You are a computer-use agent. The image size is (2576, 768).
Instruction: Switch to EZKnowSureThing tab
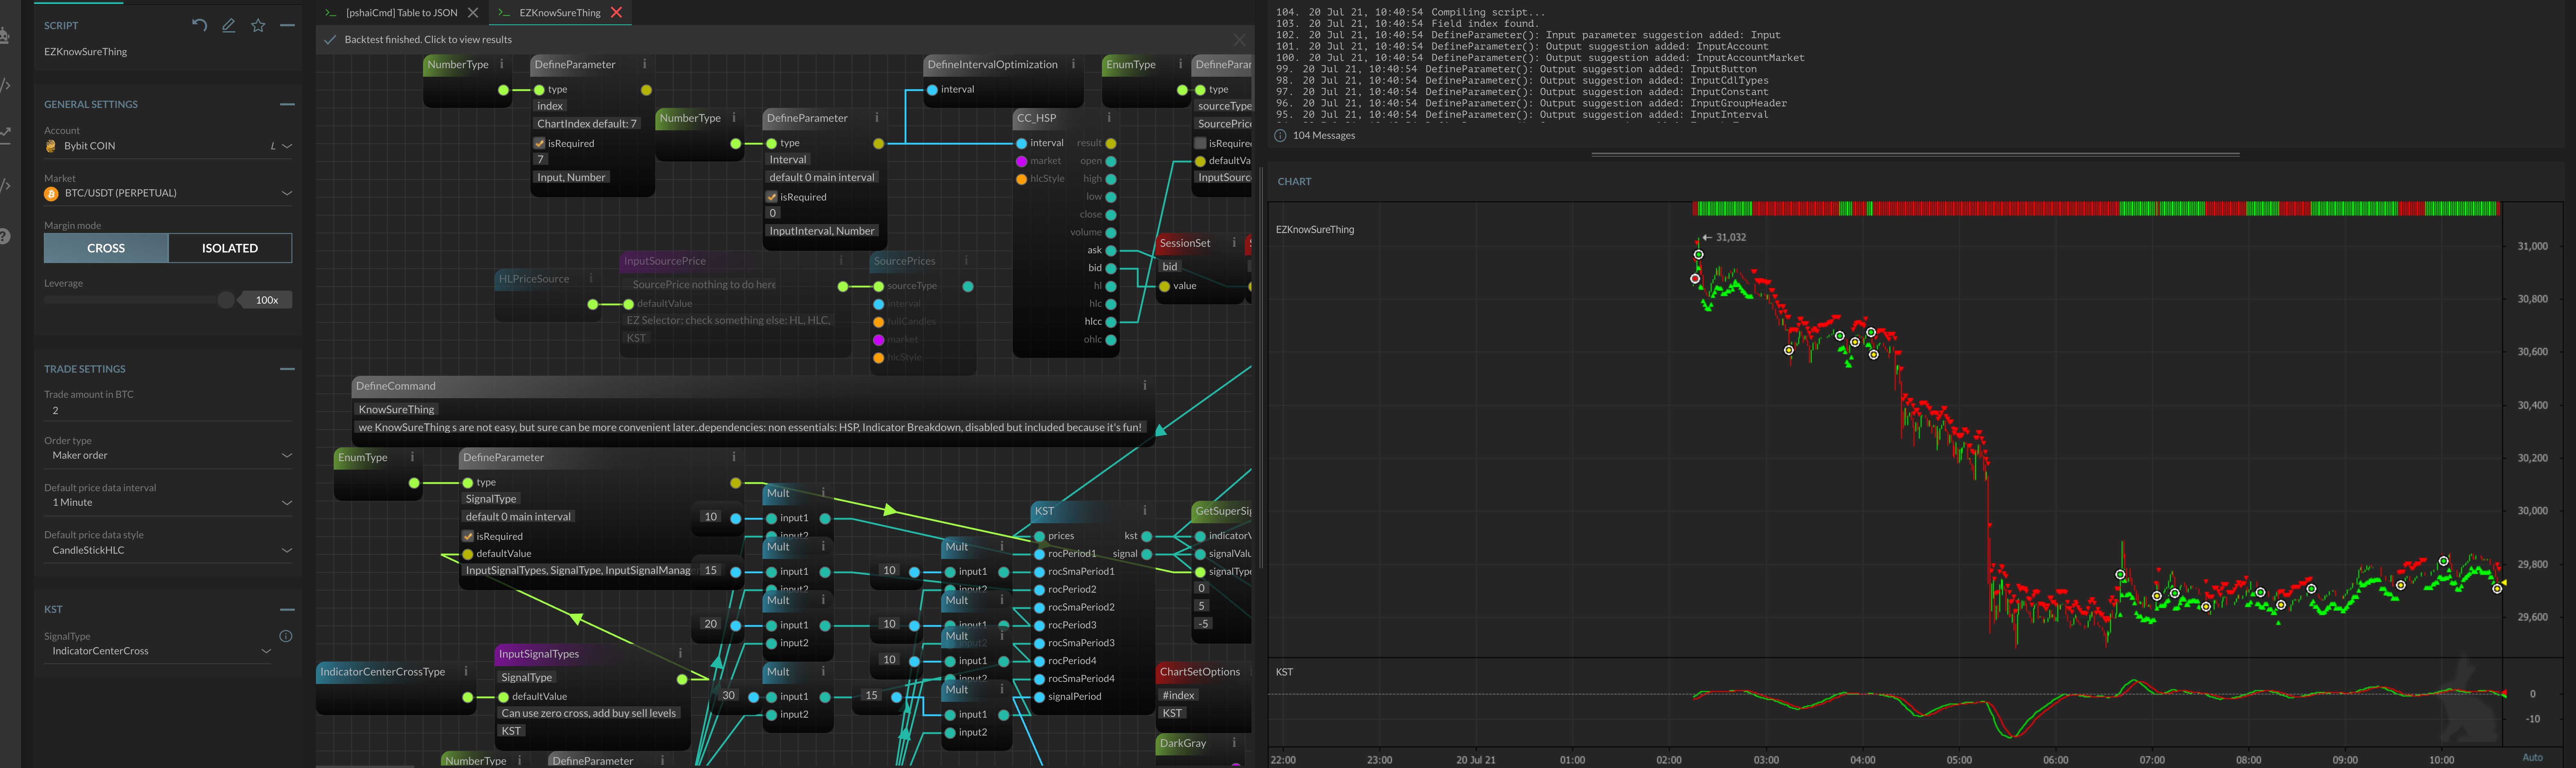(x=560, y=12)
